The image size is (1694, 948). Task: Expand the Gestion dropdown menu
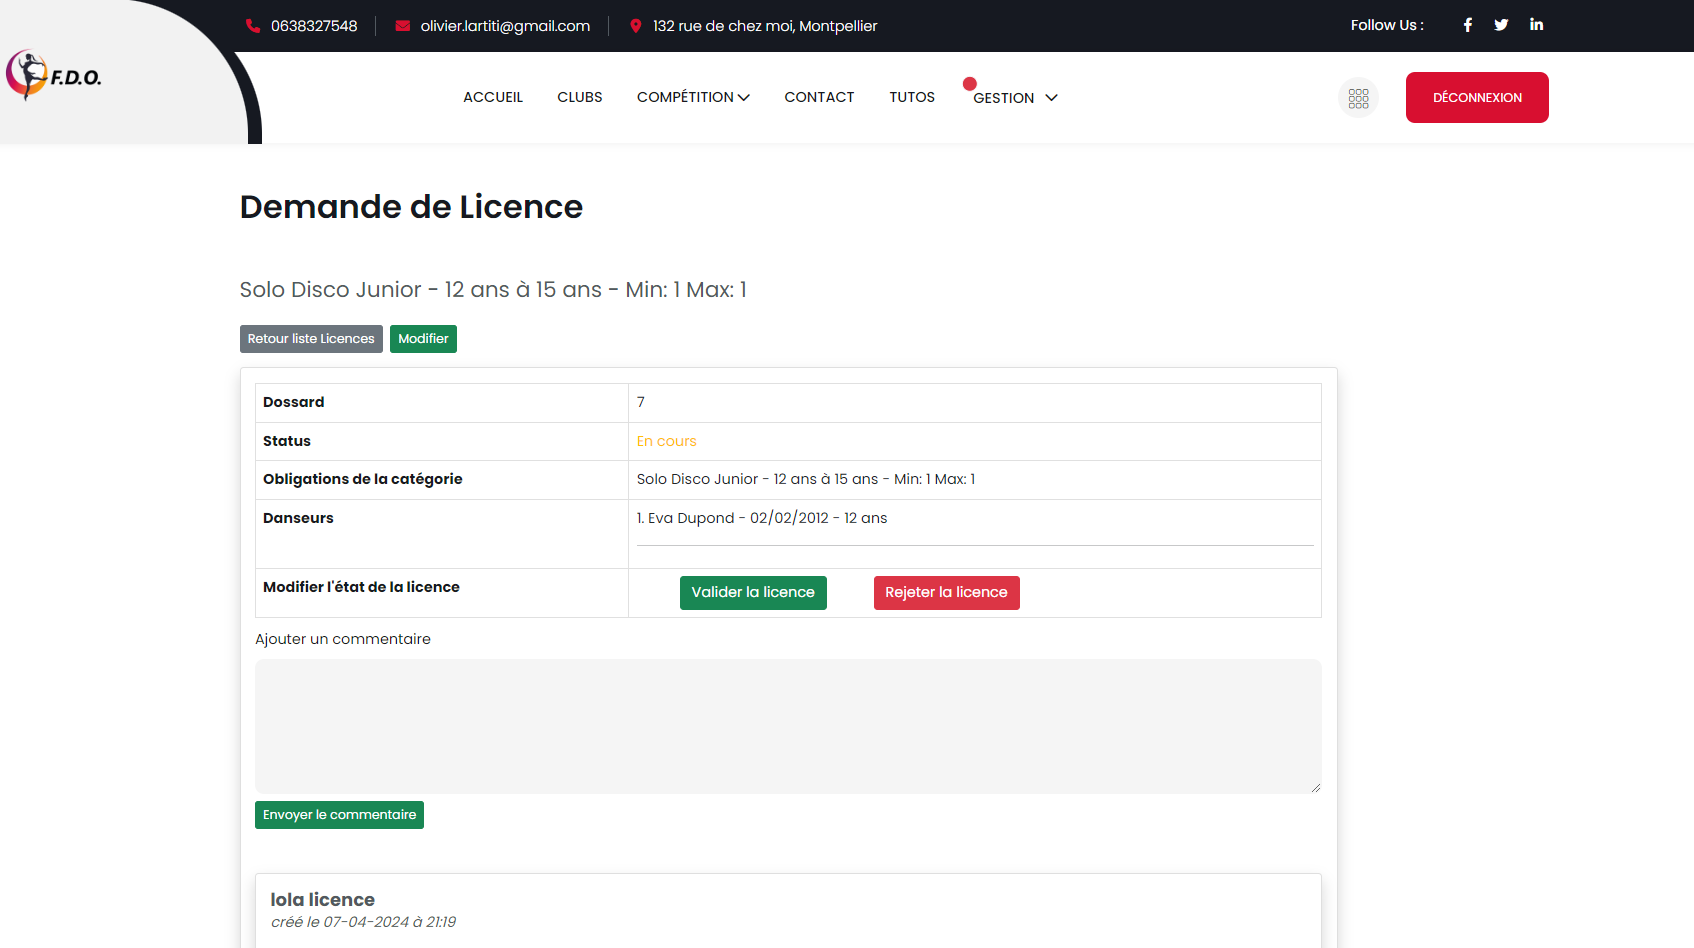[x=1015, y=98]
